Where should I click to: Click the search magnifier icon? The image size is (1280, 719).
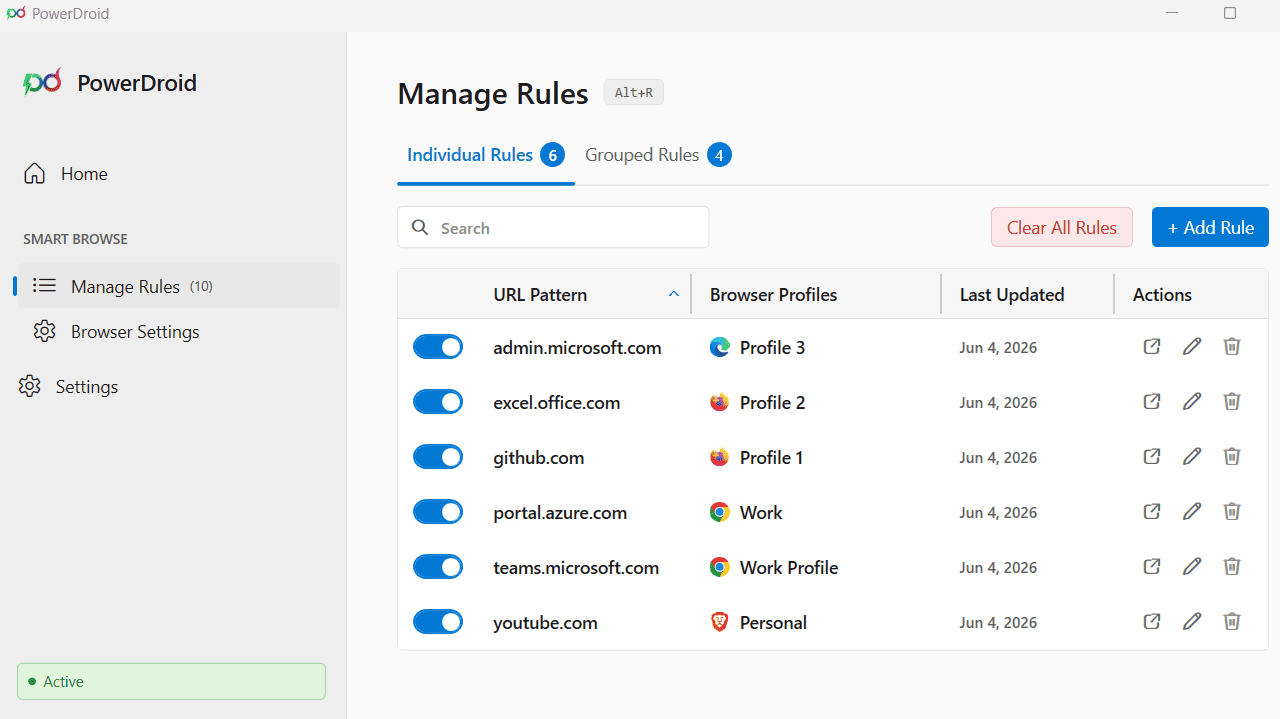[421, 228]
